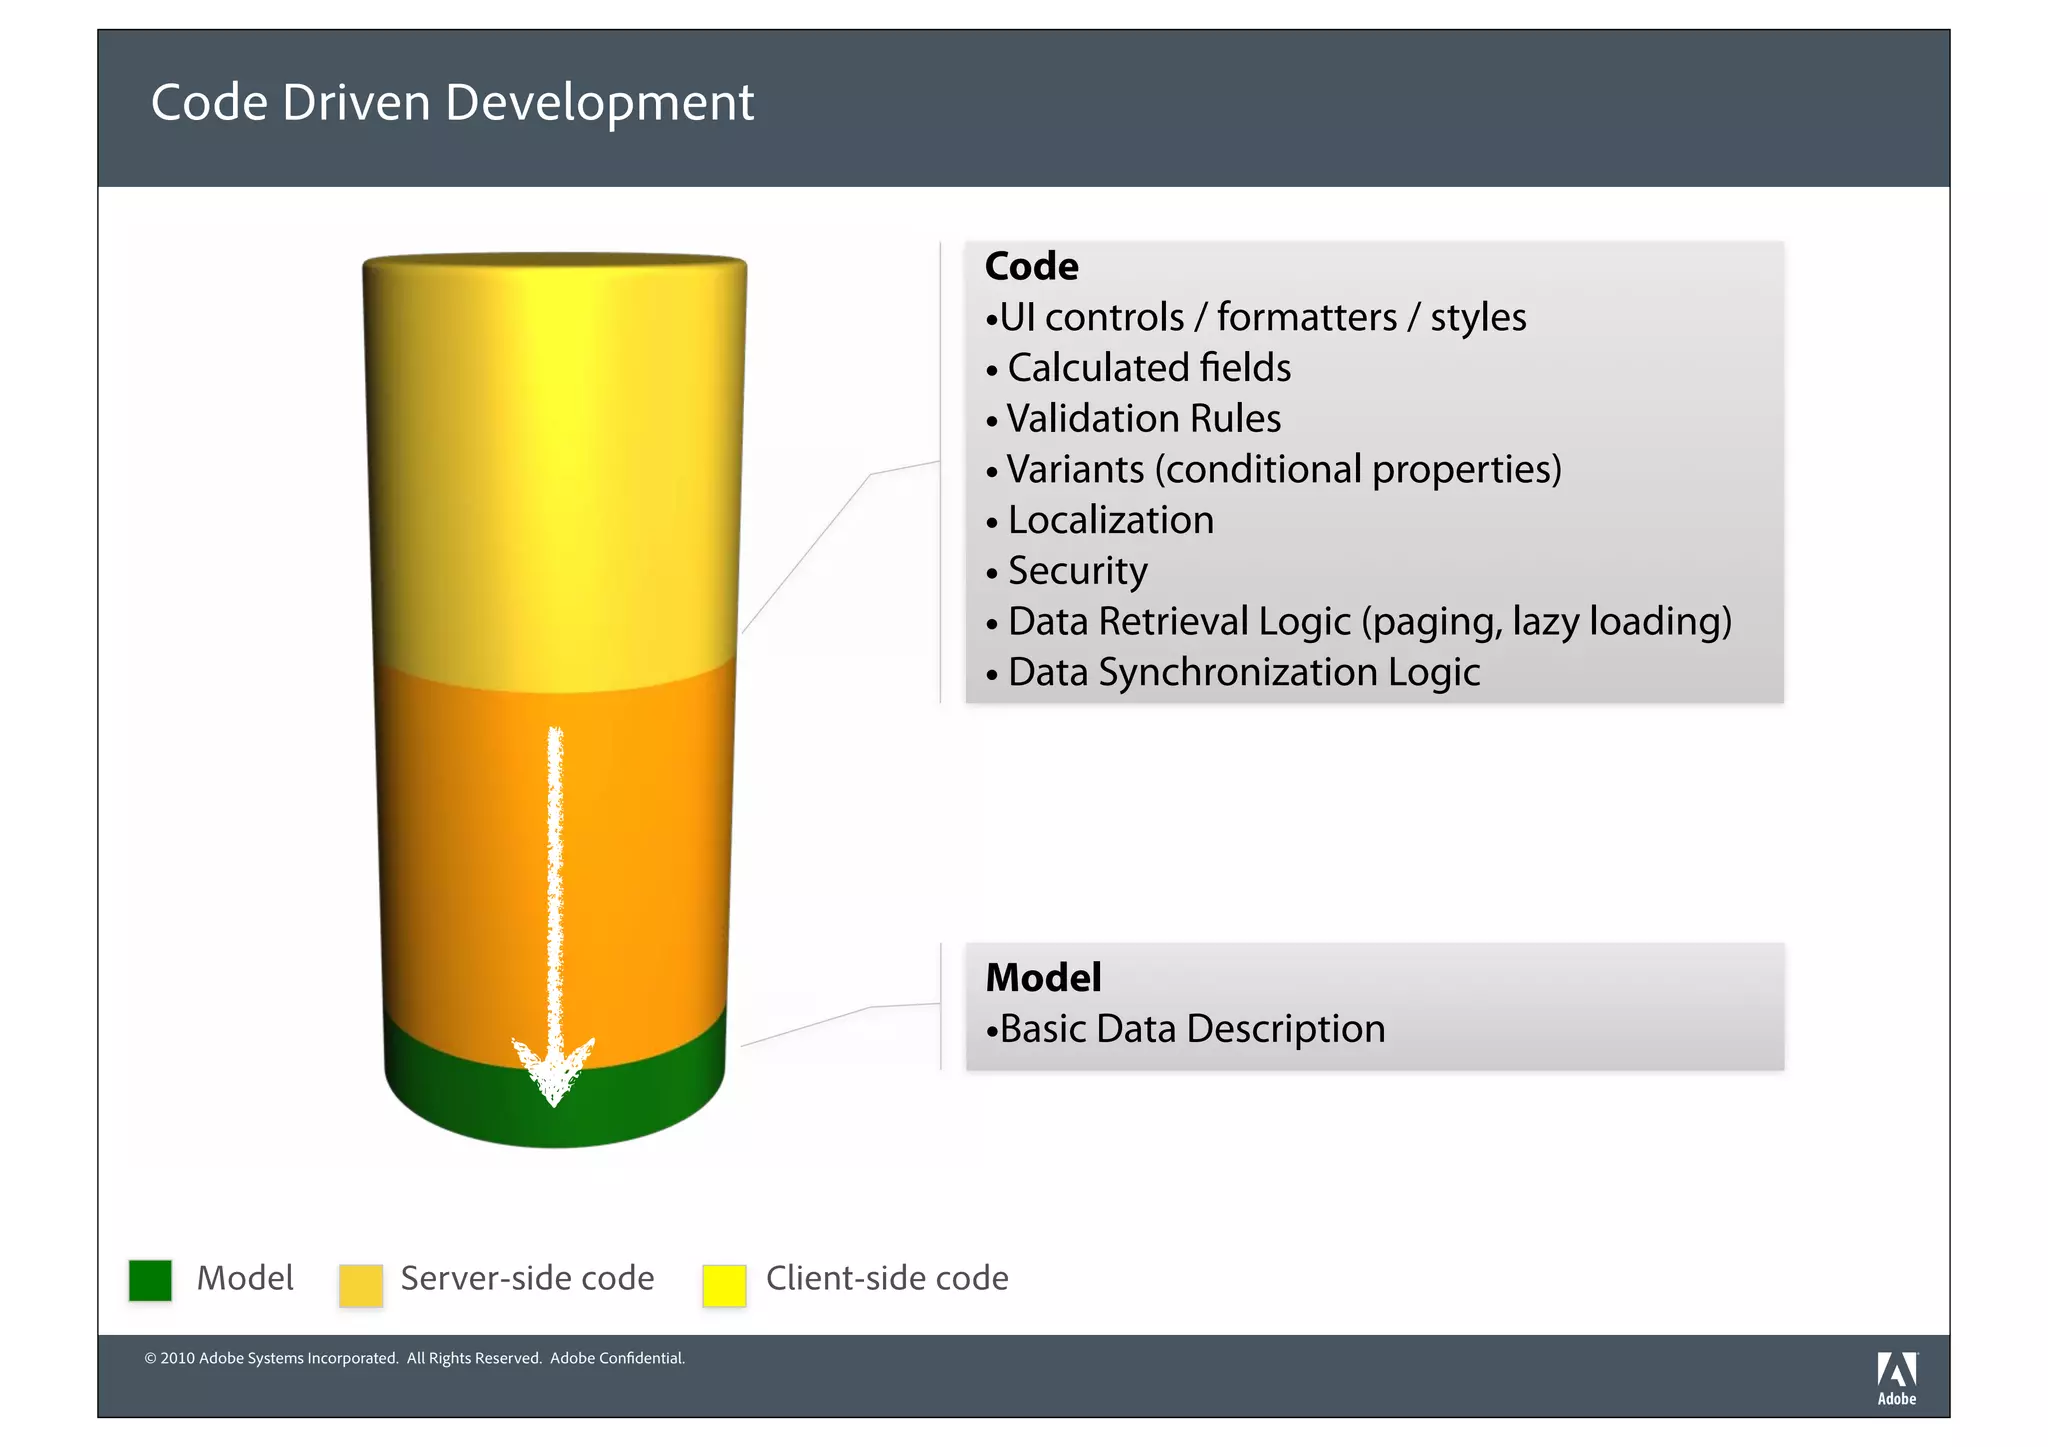Select the Calculated fields bullet

1148,368
